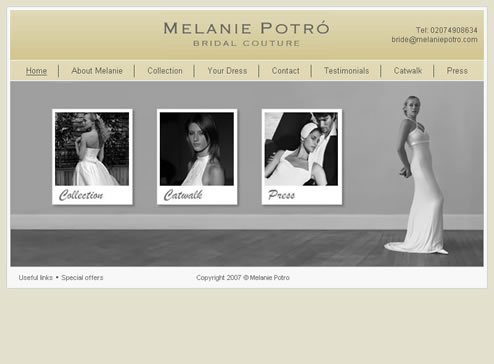The image size is (494, 364).
Task: Open Useful links in the footer
Action: (x=36, y=277)
